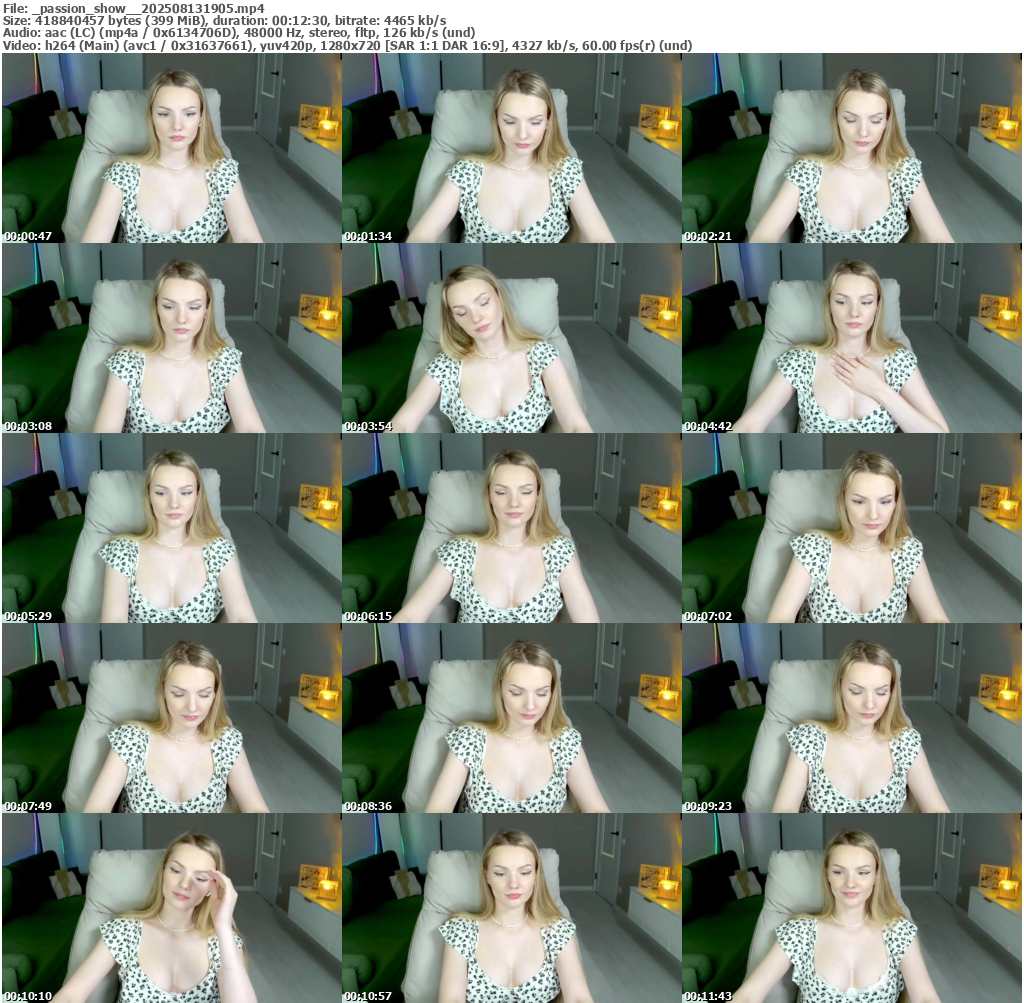Open the frame marked 00:09:23
The image size is (1024, 1003).
(x=851, y=718)
